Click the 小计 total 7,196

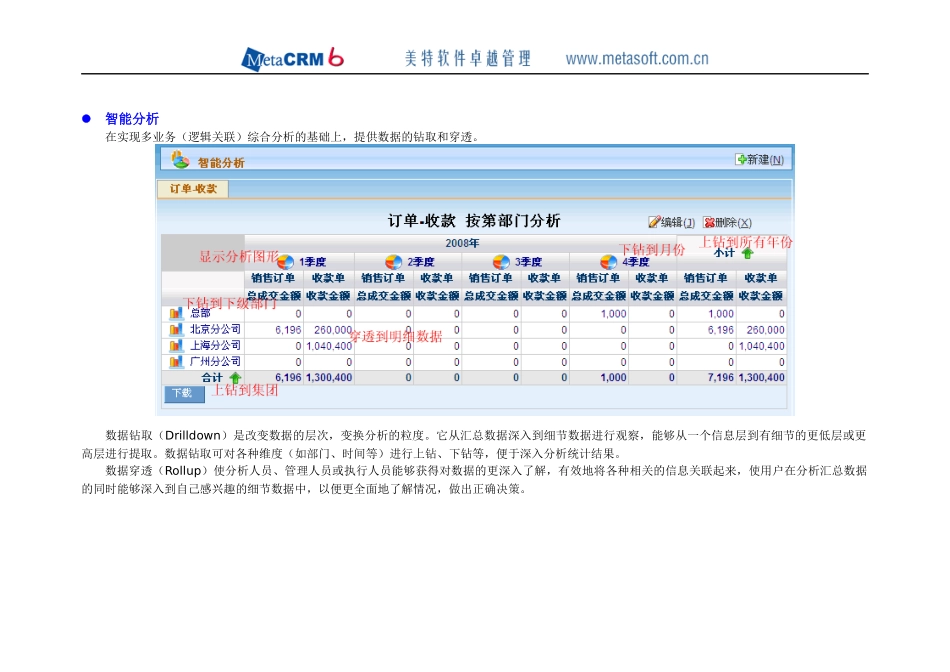721,378
